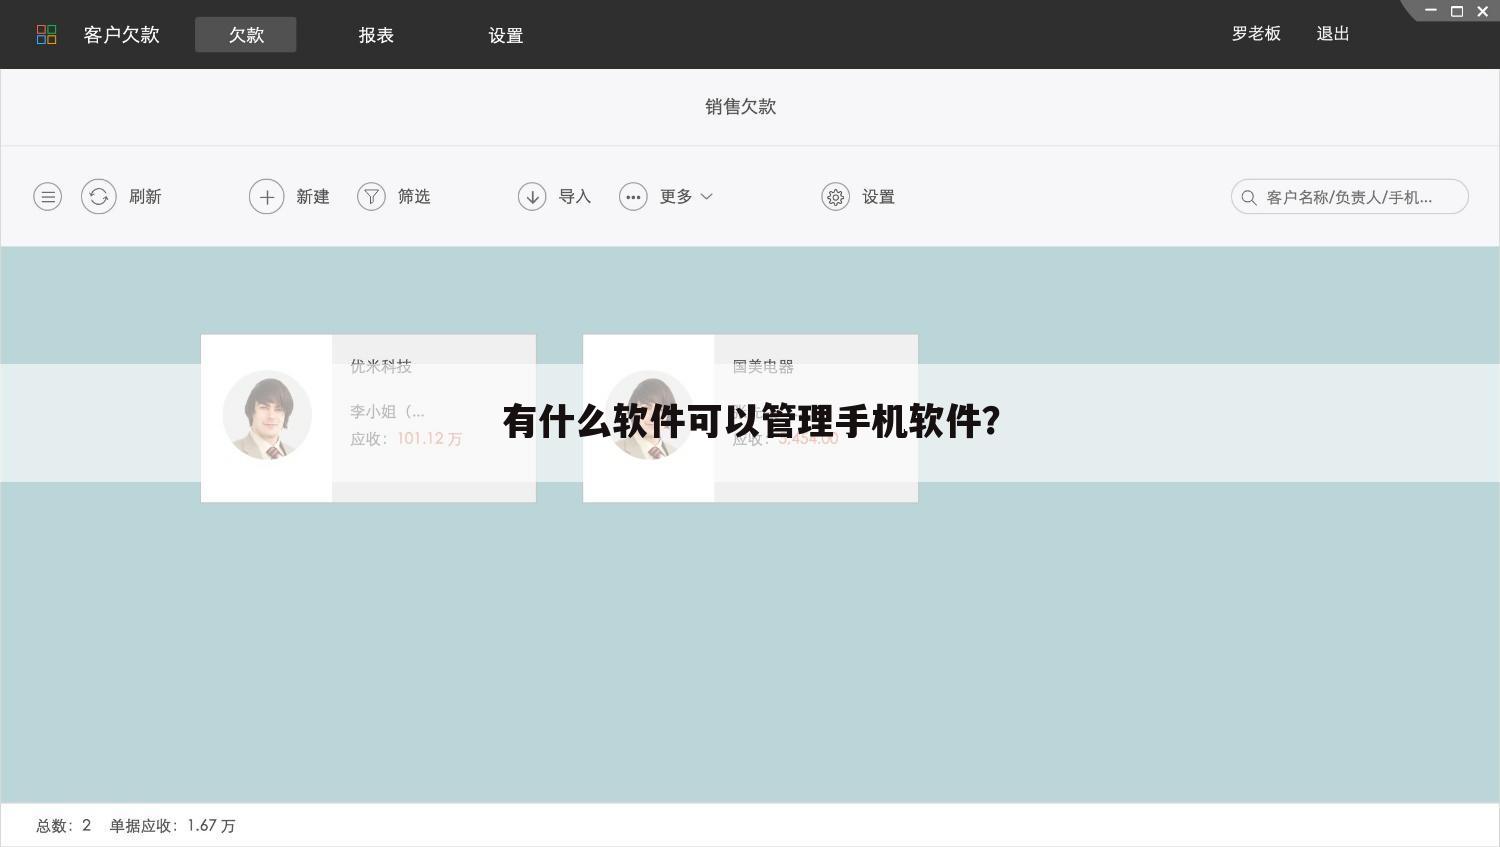Click the 导入 label
Screen dimensions: 1500x847
point(575,197)
